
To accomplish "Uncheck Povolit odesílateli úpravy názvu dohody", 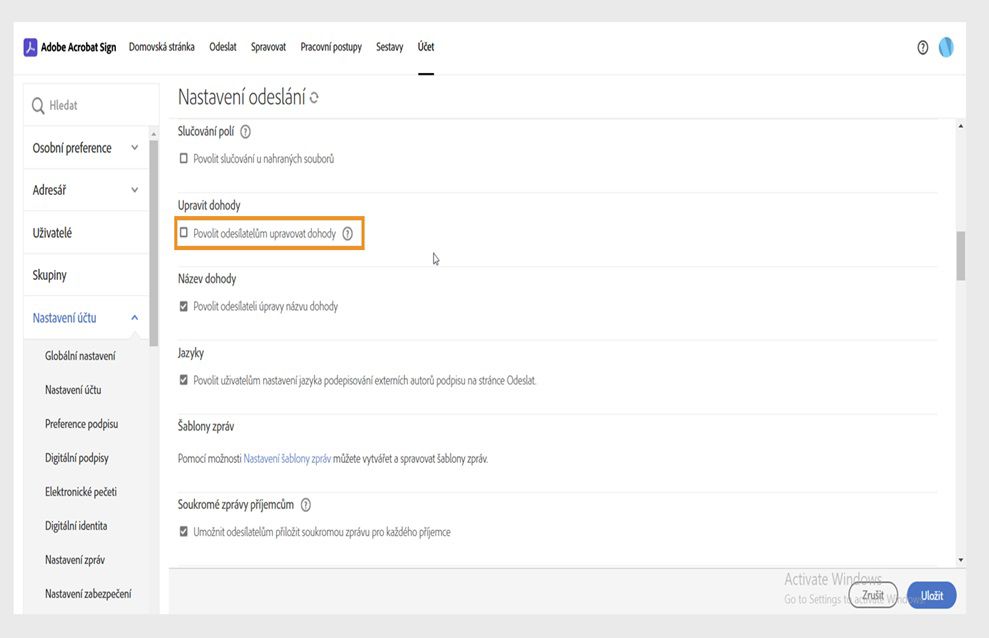I will click(184, 306).
